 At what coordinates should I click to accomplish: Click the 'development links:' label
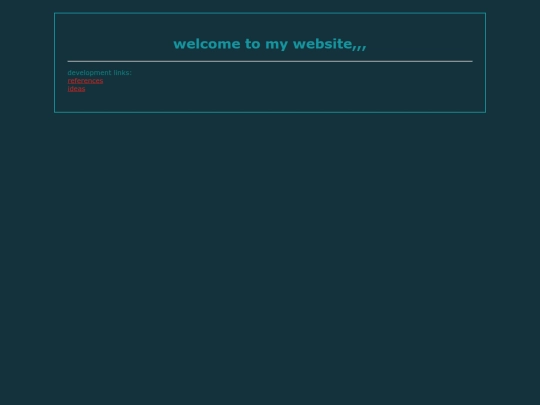tap(100, 73)
